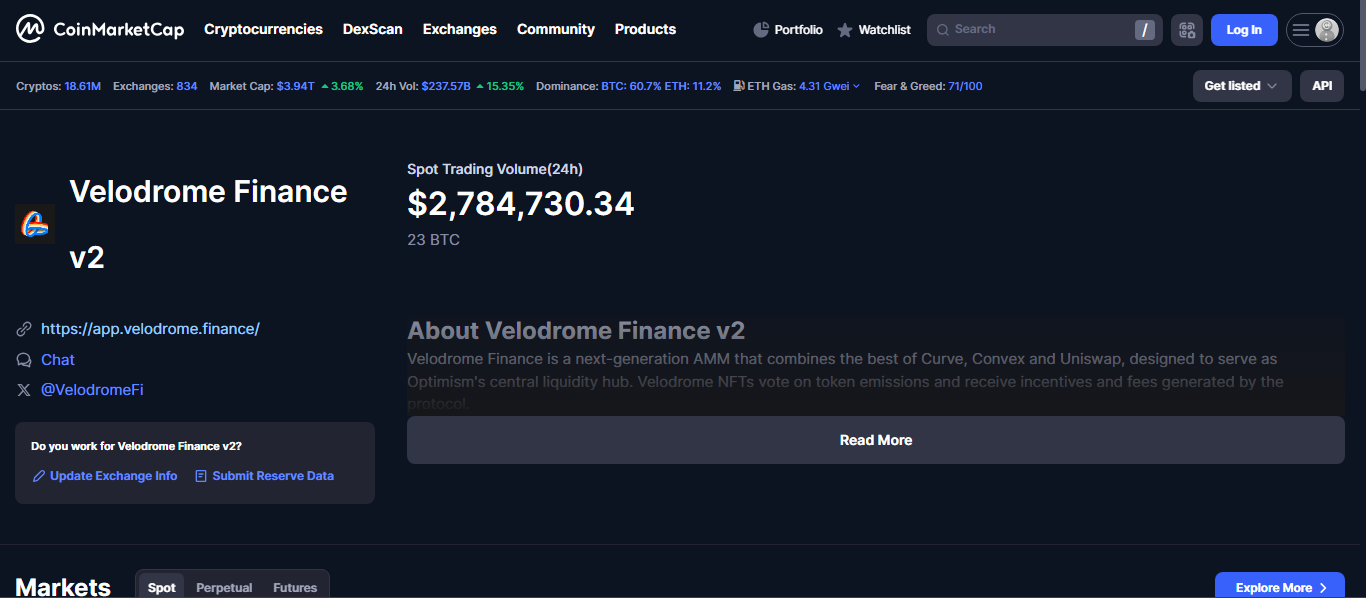Click the ETH gas pump icon
The width and height of the screenshot is (1366, 598).
tap(739, 86)
